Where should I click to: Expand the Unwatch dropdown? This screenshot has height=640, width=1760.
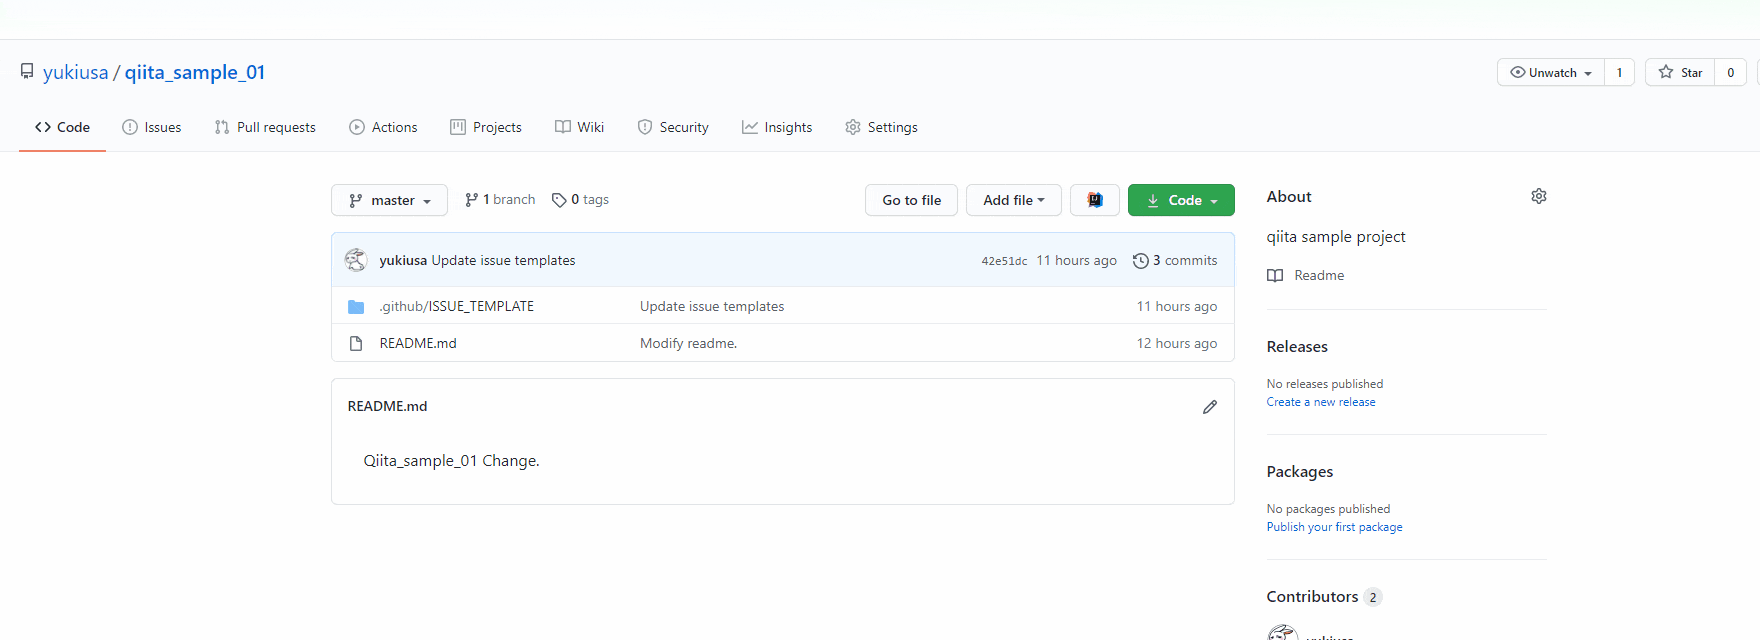[1551, 72]
